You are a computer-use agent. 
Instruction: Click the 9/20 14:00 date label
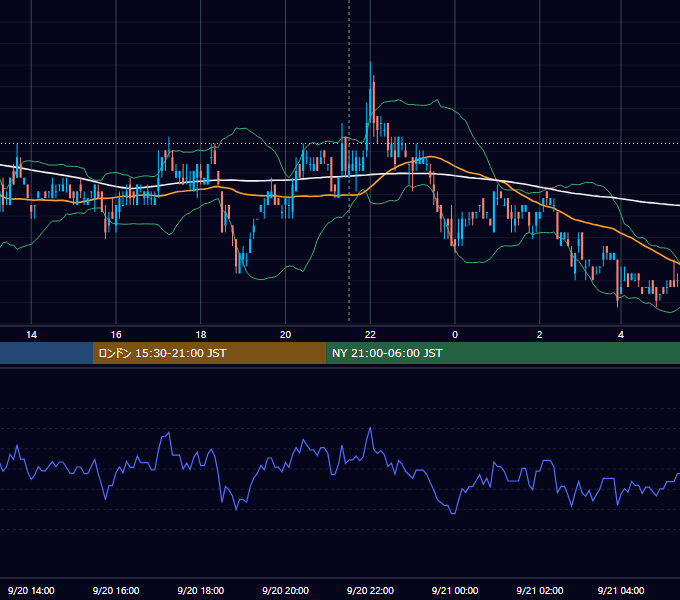point(31,590)
